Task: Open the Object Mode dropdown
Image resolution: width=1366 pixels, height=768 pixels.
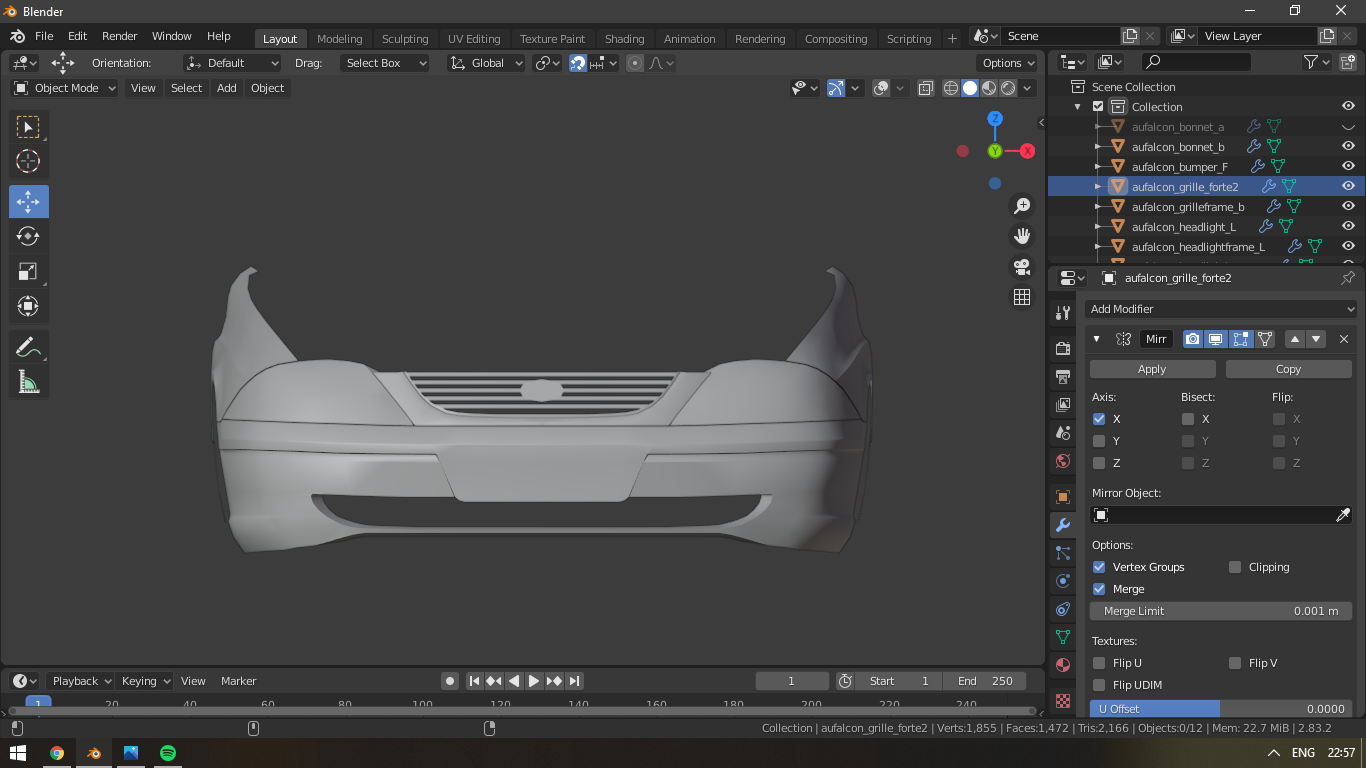Action: click(x=65, y=88)
